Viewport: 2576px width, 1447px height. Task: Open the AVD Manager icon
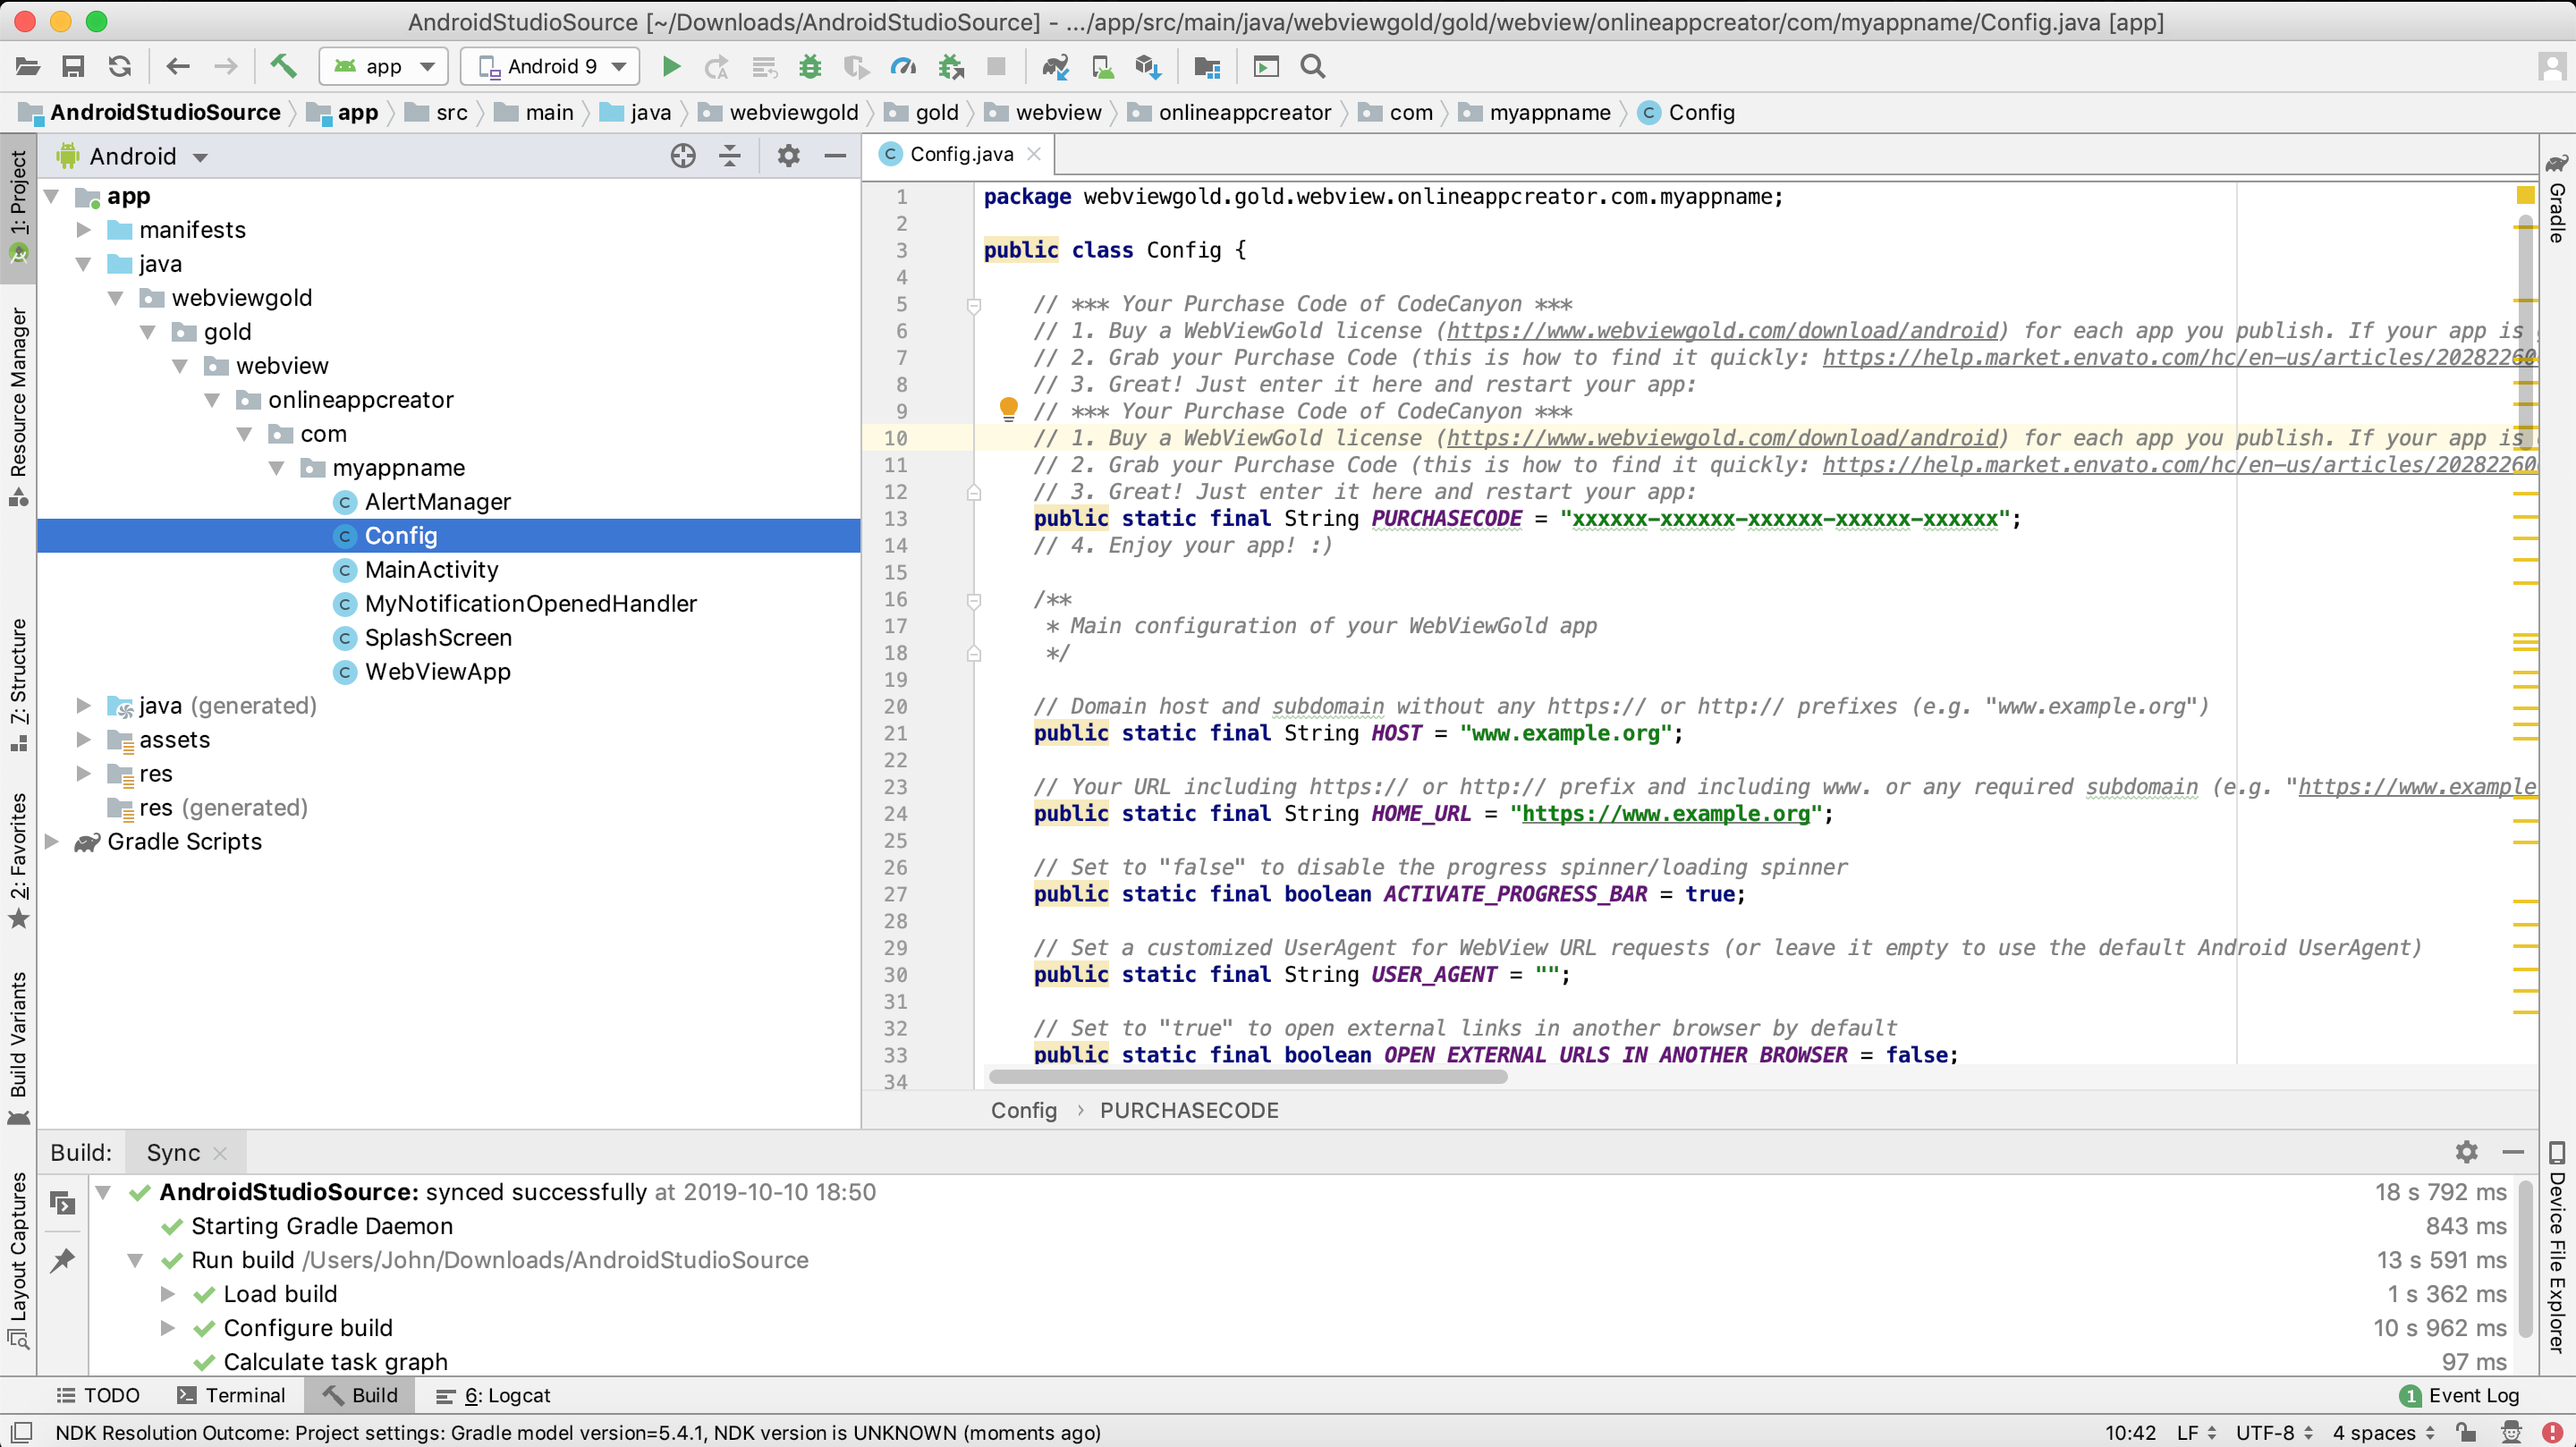tap(1102, 67)
